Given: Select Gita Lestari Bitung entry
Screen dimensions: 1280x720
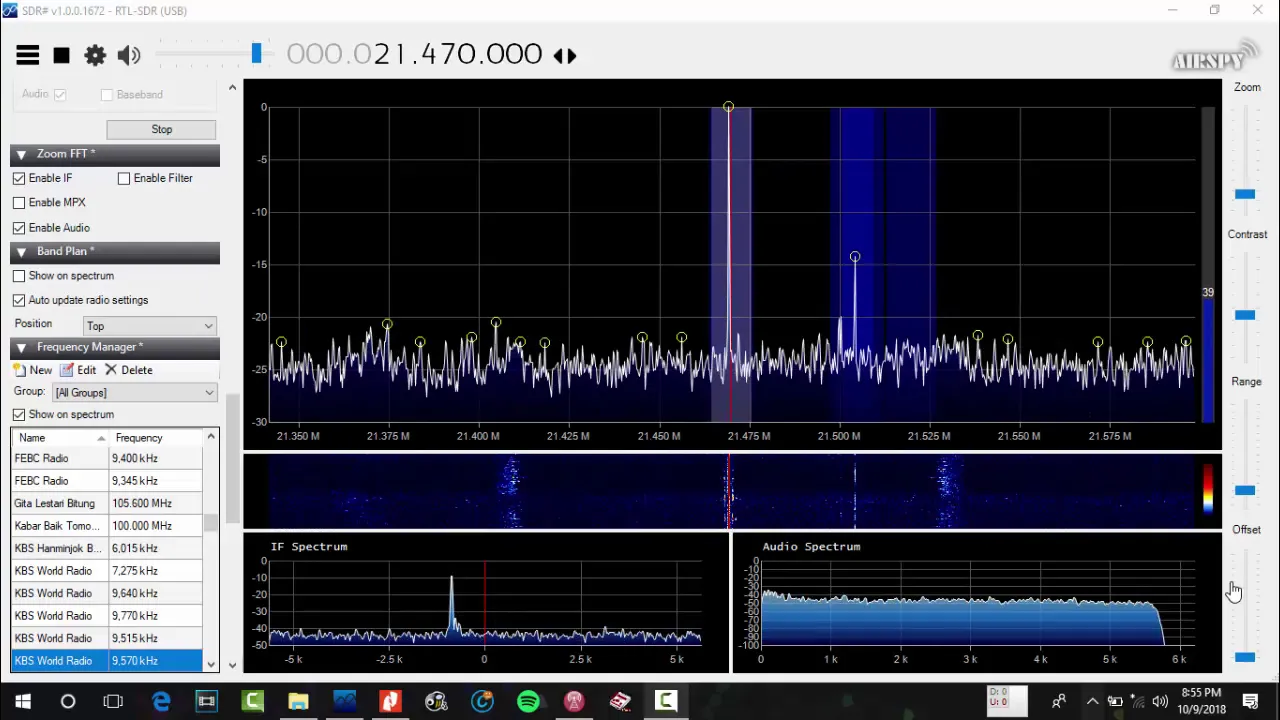Looking at the screenshot, I should 107,503.
